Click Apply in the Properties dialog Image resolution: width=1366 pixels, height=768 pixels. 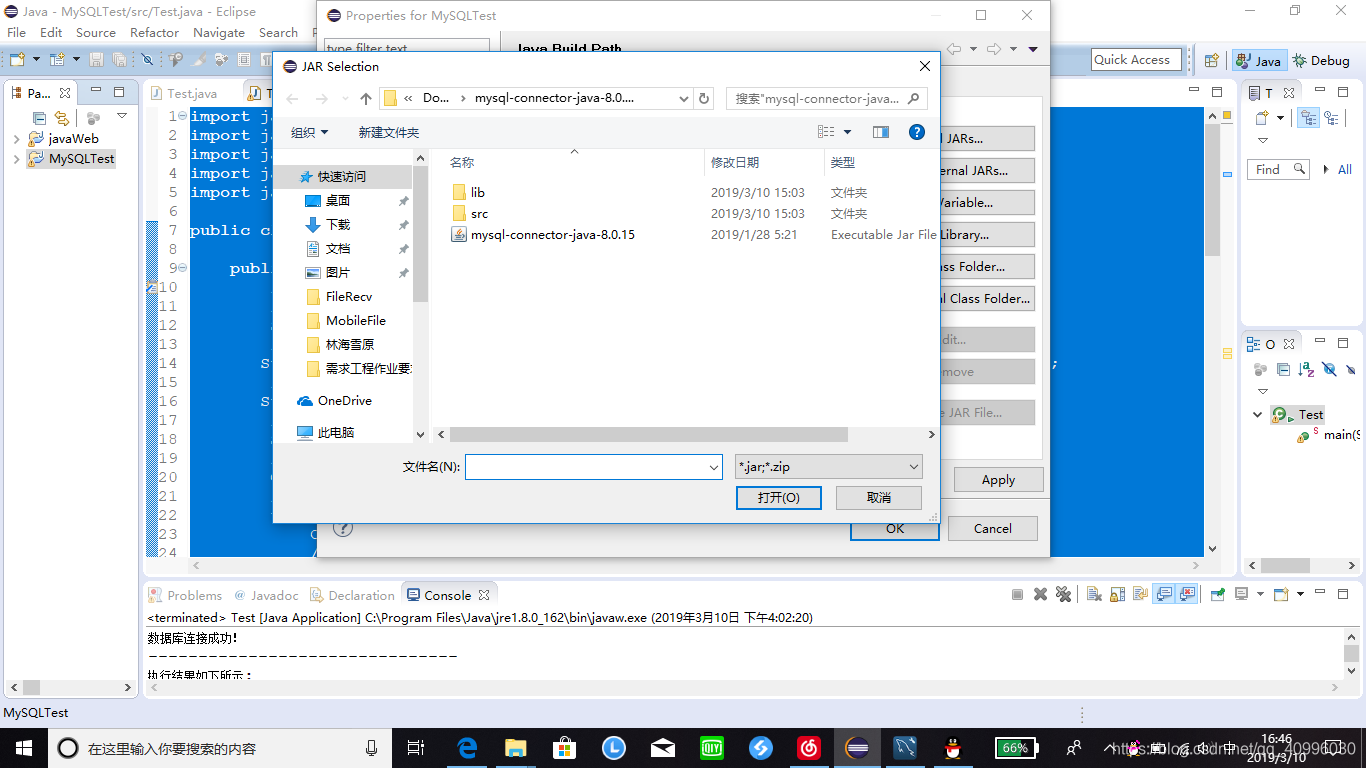(x=998, y=480)
